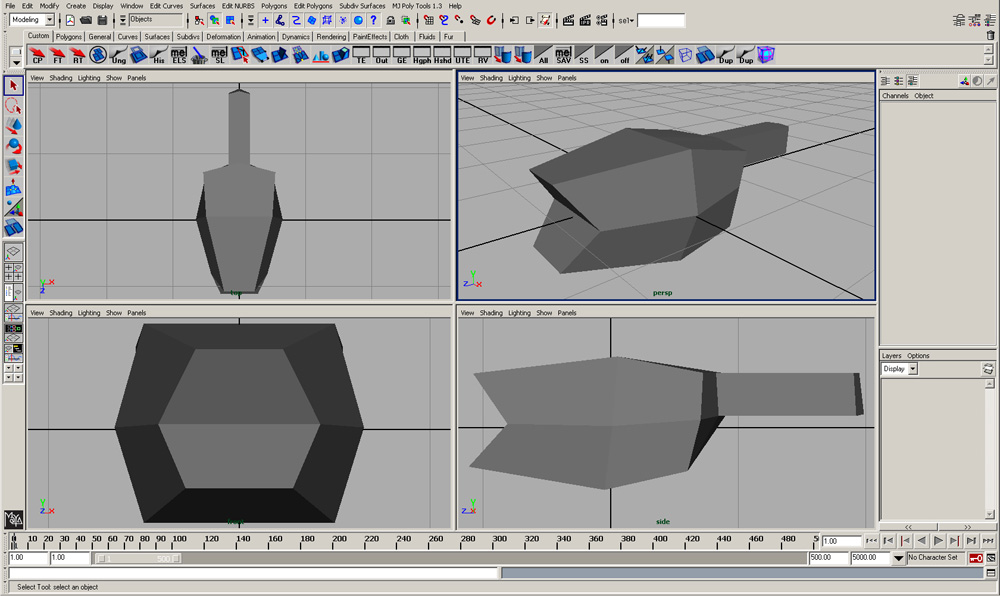Open the Options menu in layer editor

click(x=918, y=356)
